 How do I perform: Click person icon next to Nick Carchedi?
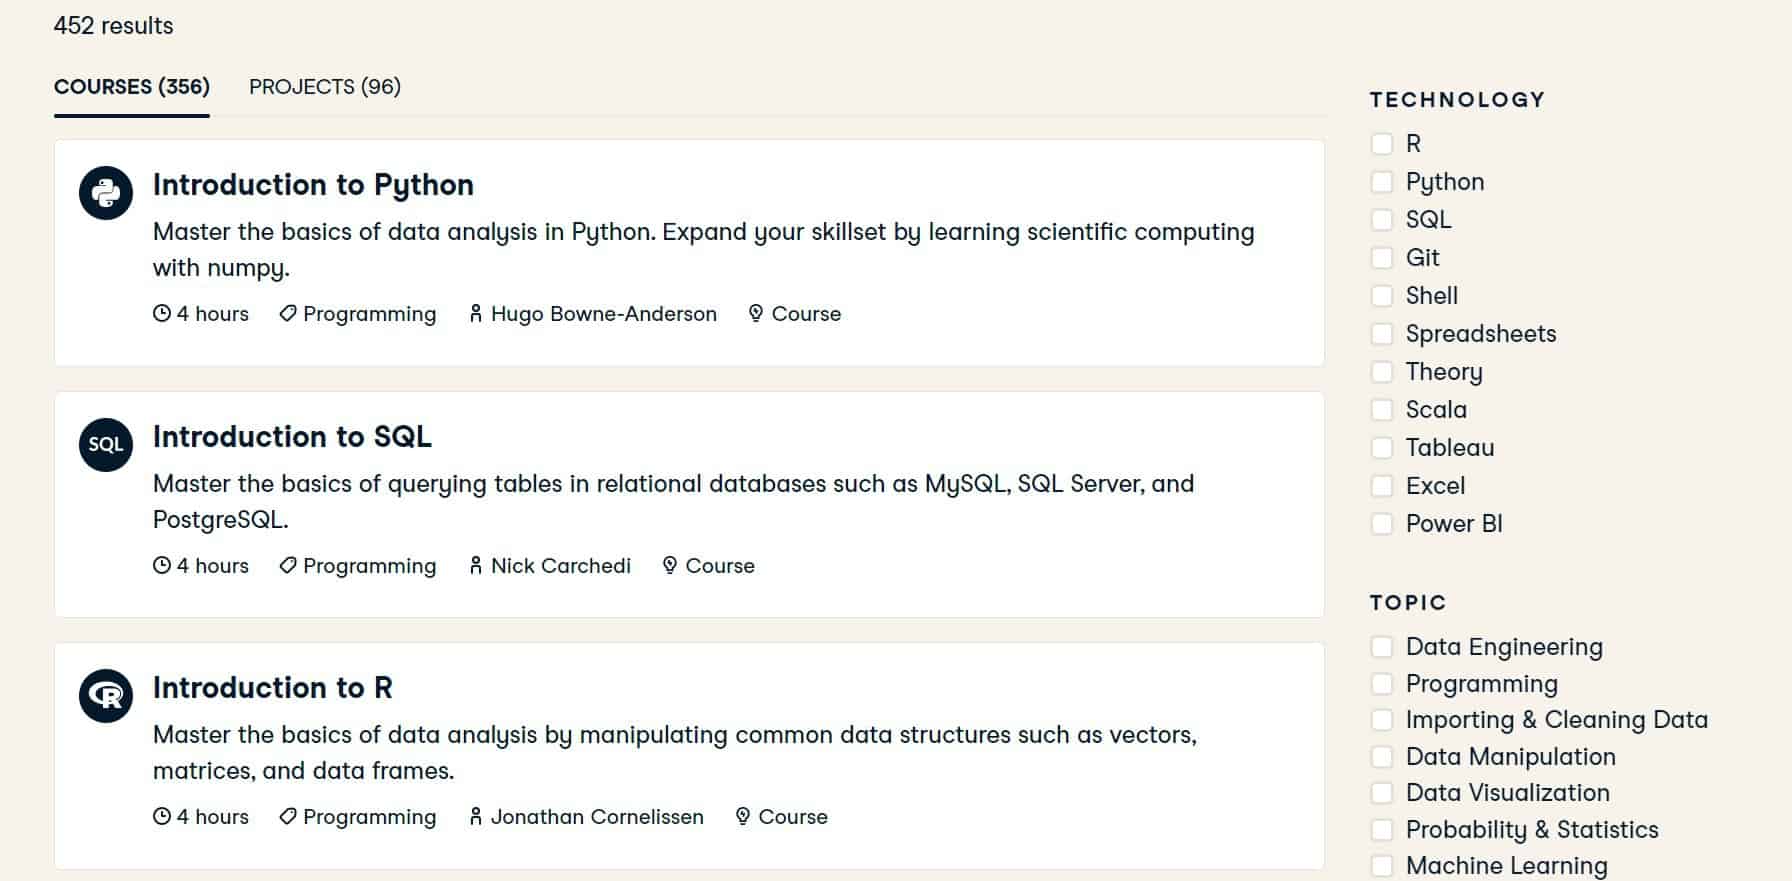(476, 566)
